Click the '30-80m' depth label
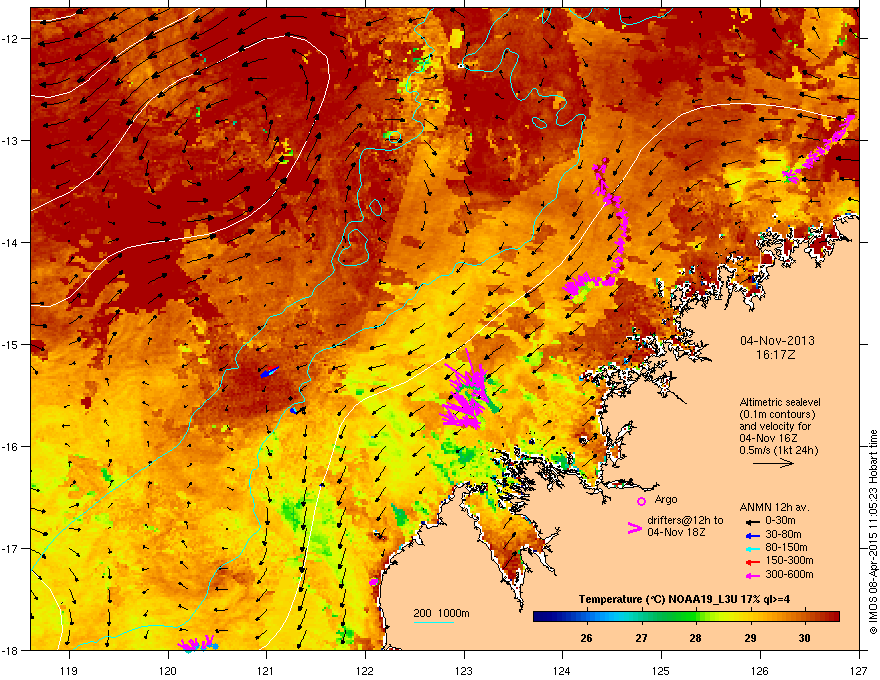 tap(783, 534)
